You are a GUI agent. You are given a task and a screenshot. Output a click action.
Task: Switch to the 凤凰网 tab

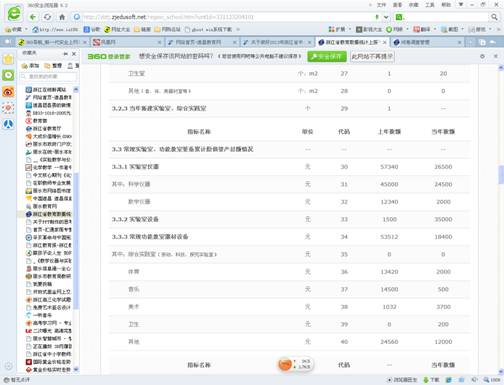click(x=127, y=42)
